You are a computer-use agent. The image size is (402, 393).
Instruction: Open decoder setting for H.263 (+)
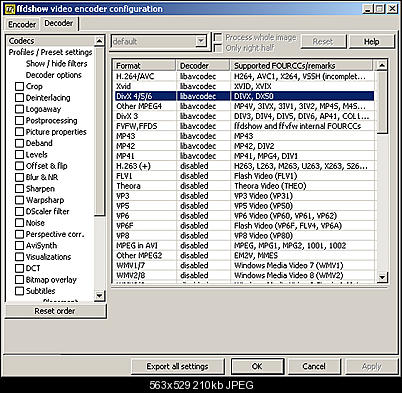203,166
